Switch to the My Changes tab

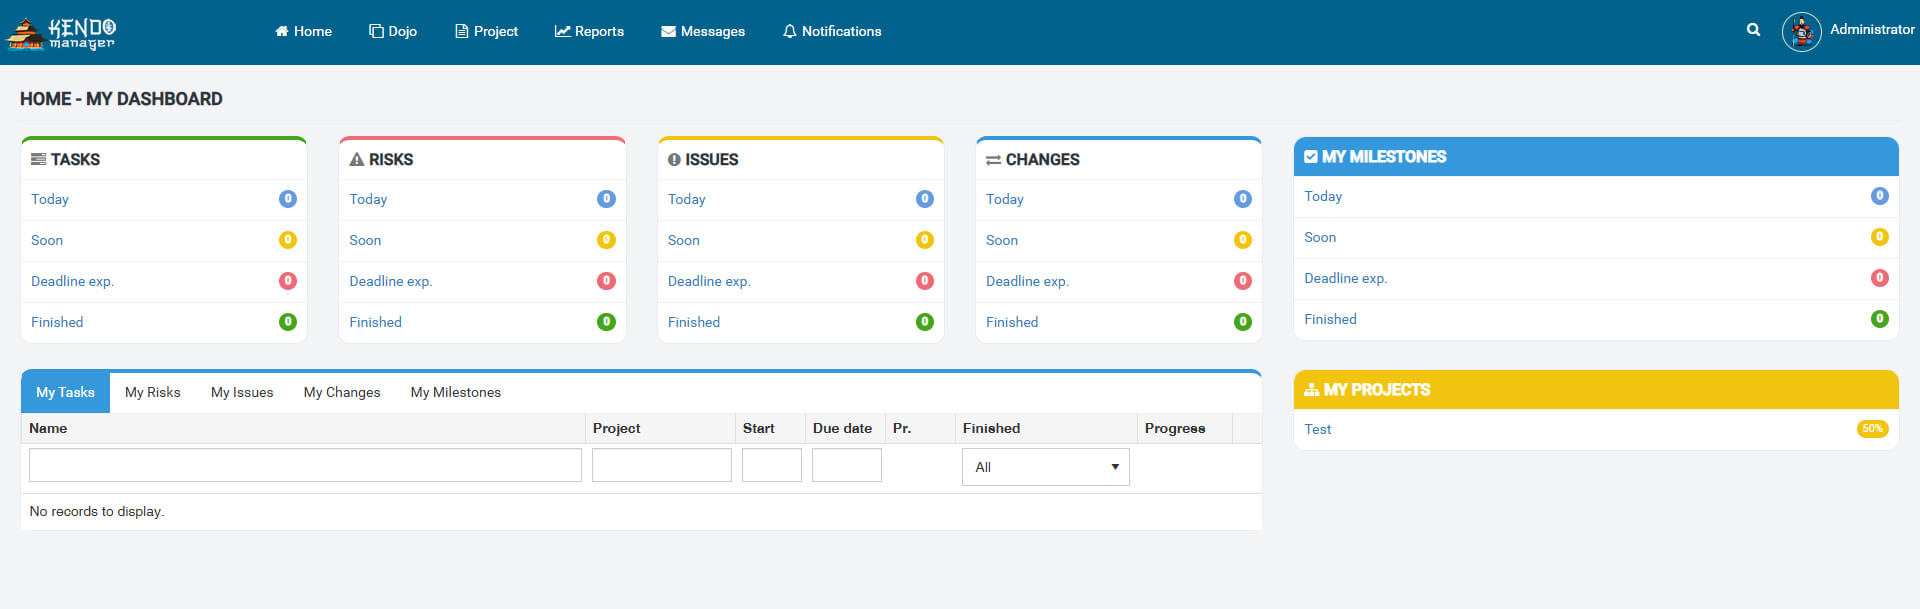pyautogui.click(x=342, y=392)
